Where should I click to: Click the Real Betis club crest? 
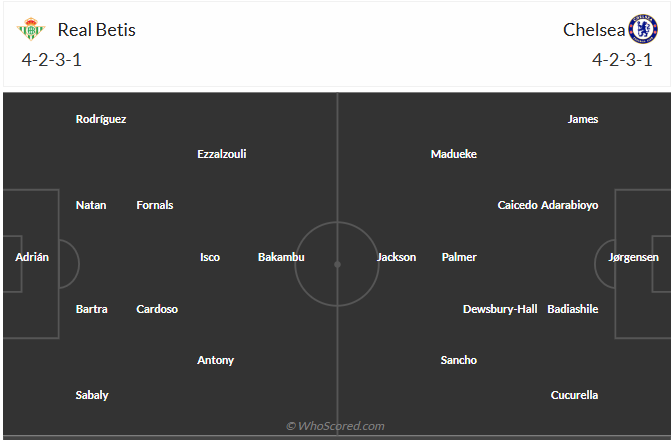31,29
